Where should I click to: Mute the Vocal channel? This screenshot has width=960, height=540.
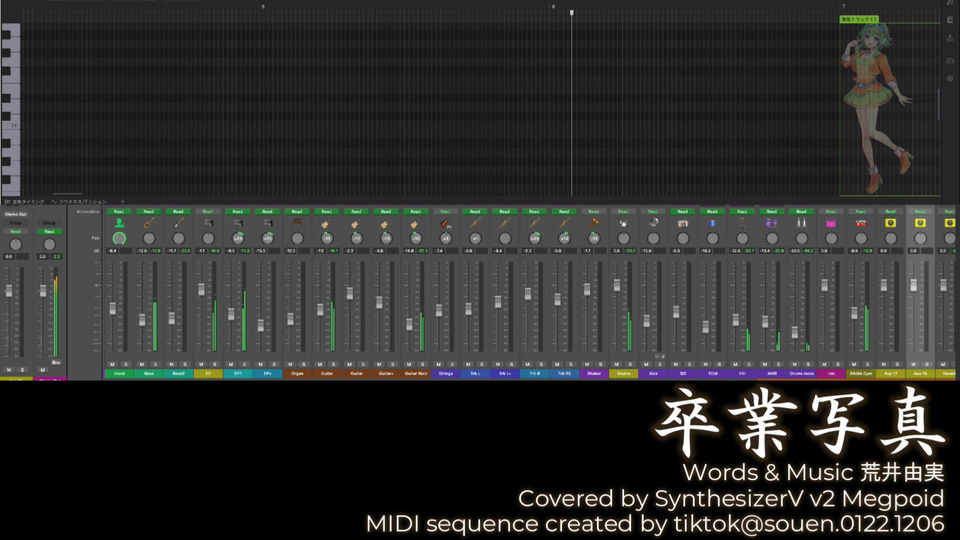tap(113, 364)
